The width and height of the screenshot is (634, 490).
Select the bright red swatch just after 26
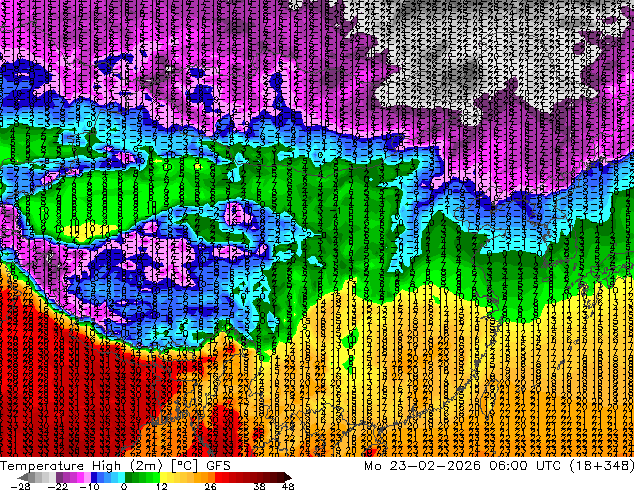(218, 477)
